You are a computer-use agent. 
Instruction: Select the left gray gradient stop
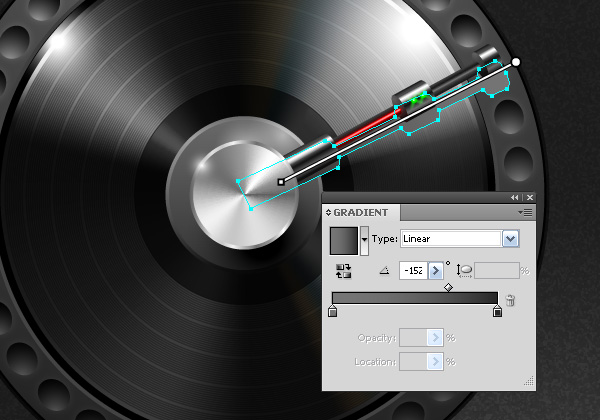tap(333, 311)
